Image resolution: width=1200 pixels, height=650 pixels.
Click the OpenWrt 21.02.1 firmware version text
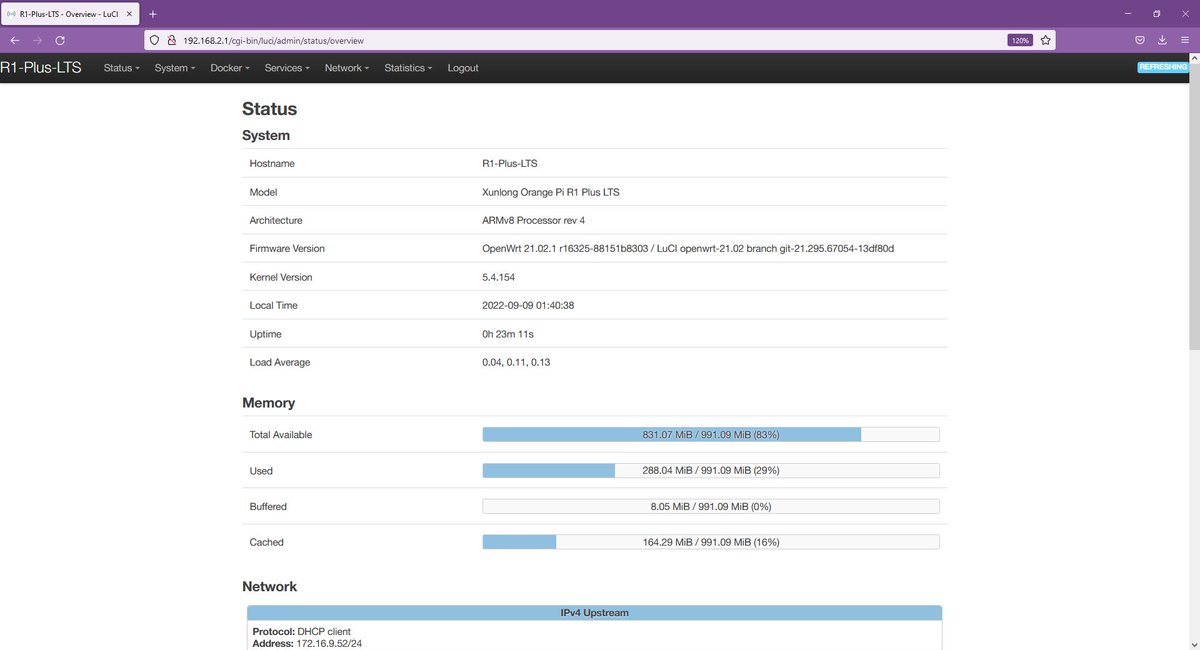click(688, 248)
